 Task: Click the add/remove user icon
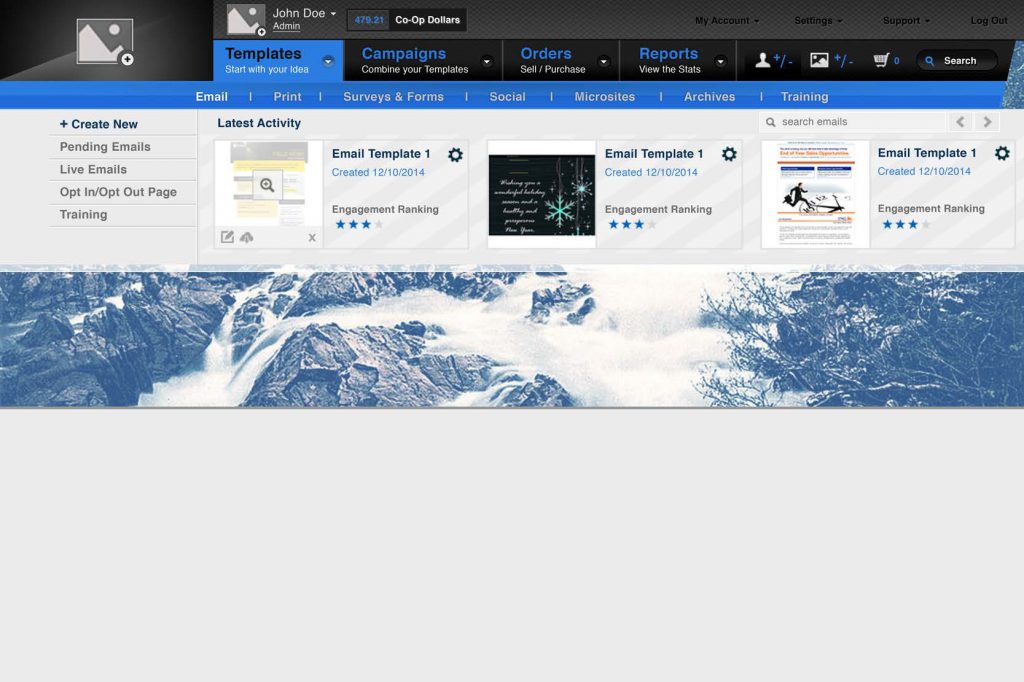pyautogui.click(x=773, y=61)
